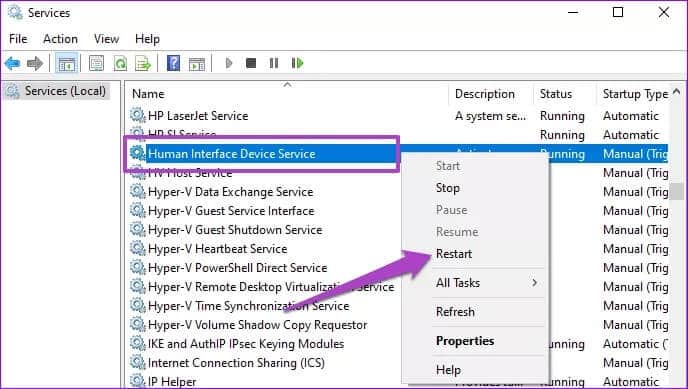The width and height of the screenshot is (688, 389).
Task: Choose Restart in the context menu
Action: (x=454, y=254)
